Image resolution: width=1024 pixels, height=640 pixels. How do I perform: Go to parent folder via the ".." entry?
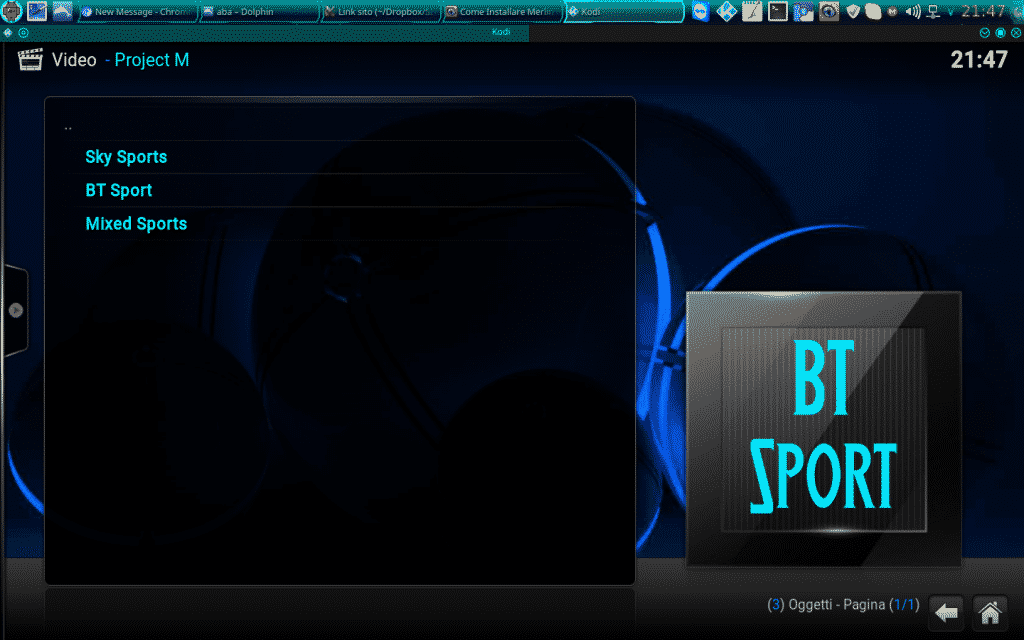click(68, 128)
